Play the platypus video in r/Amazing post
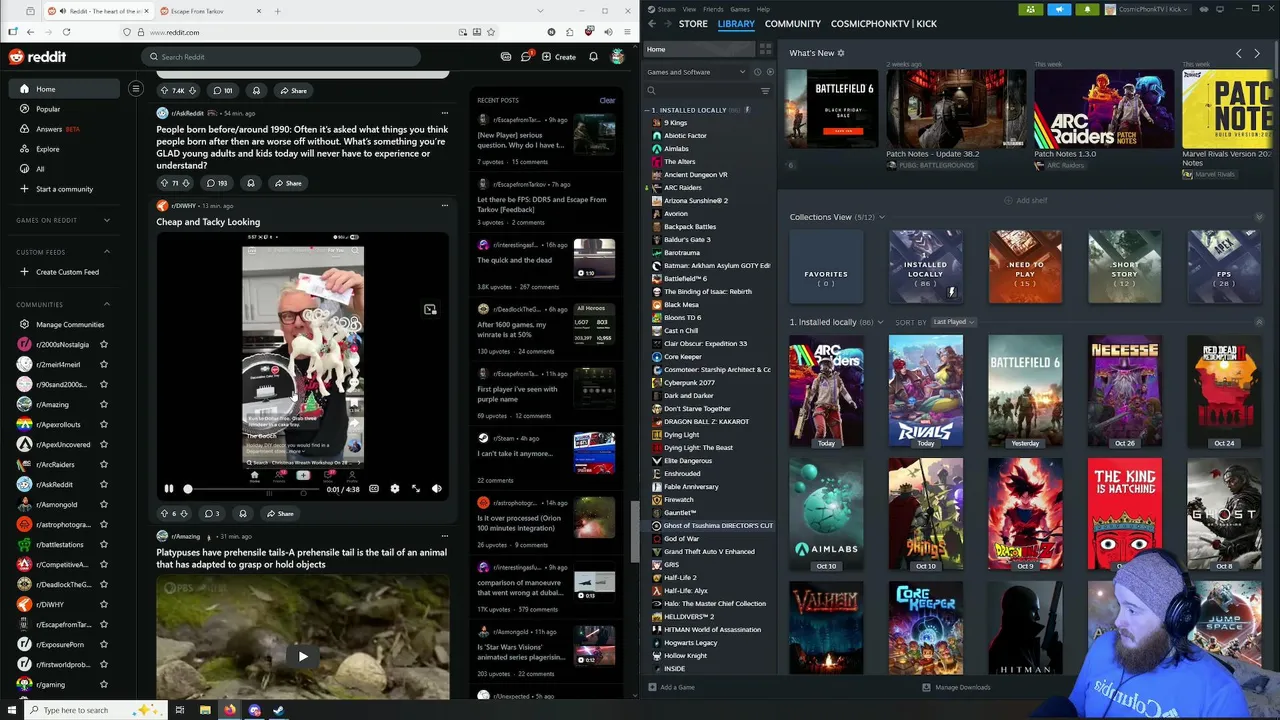1280x720 pixels. [303, 656]
